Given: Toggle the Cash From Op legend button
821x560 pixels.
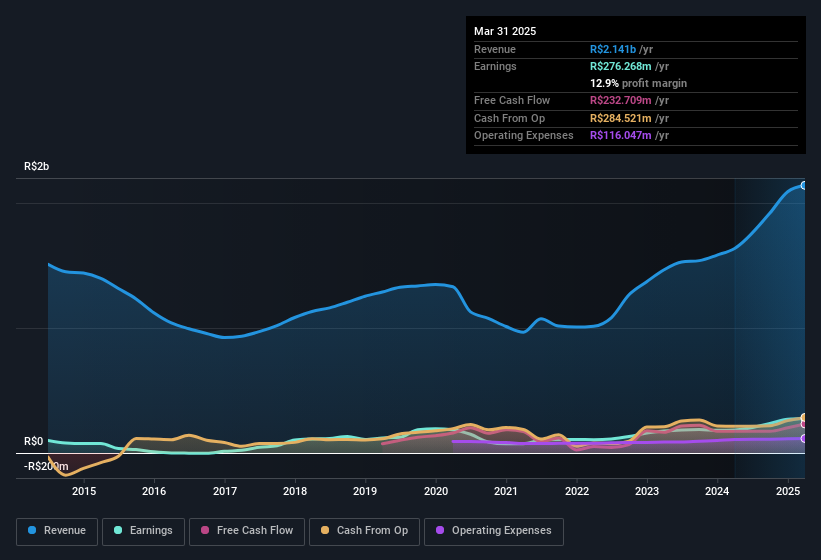Looking at the screenshot, I should (x=364, y=531).
